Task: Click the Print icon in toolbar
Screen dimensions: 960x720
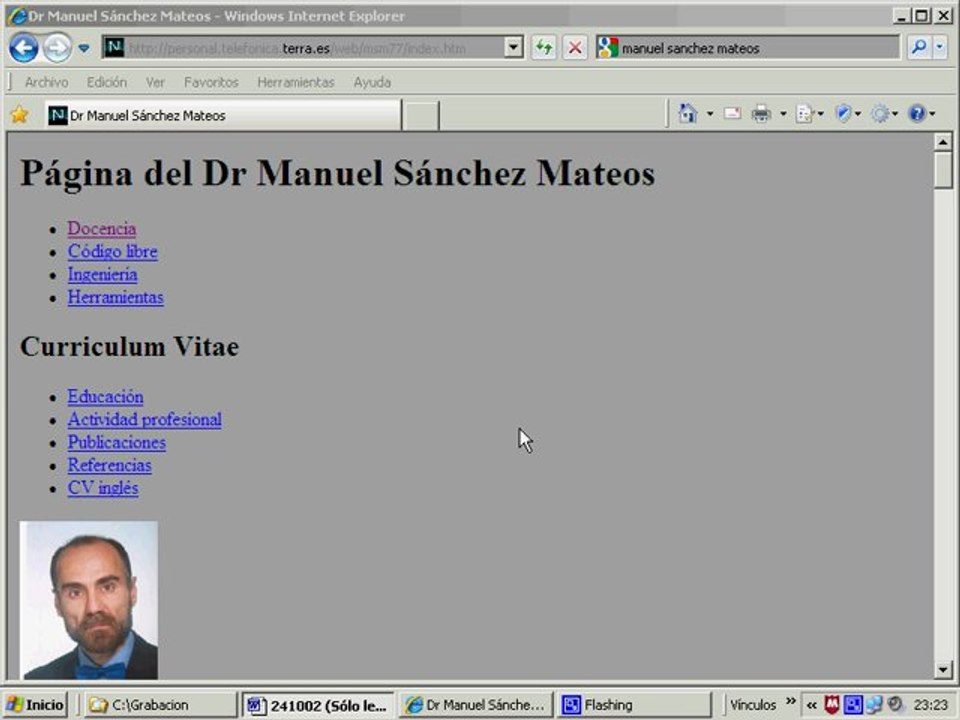Action: [x=761, y=114]
